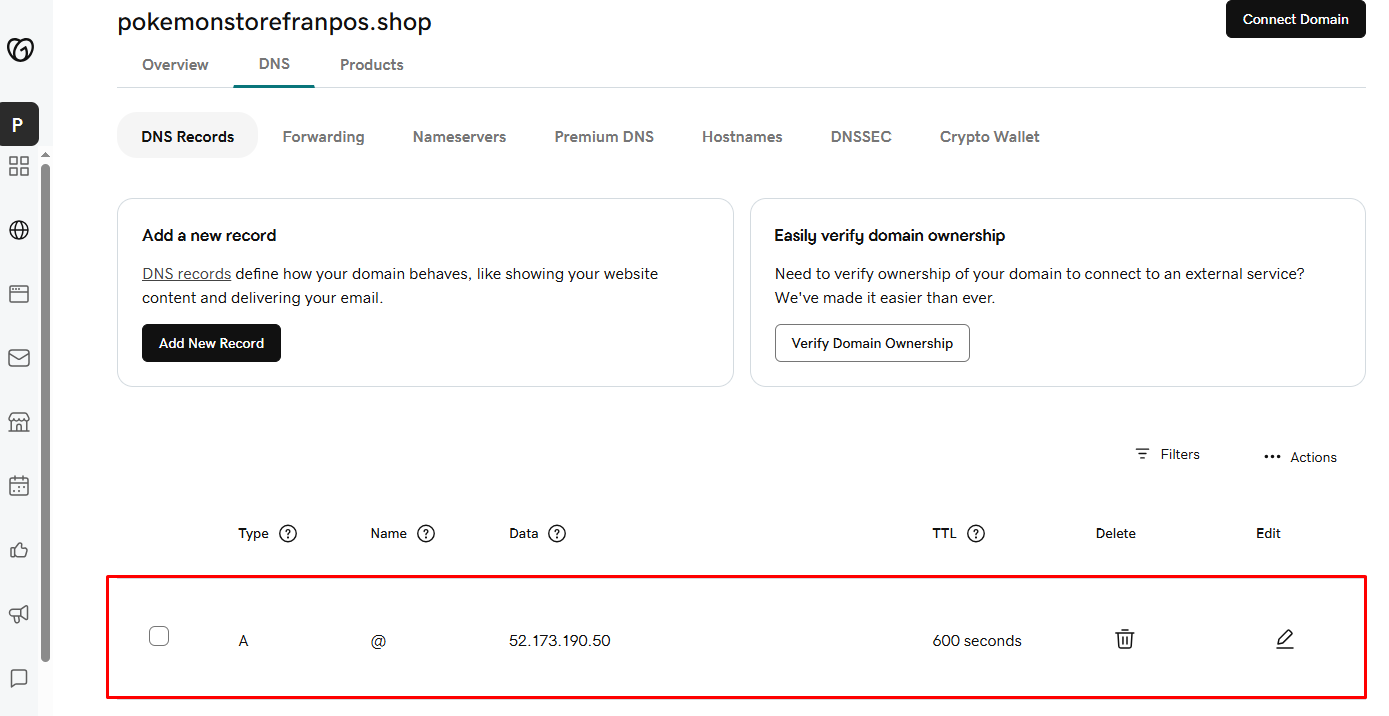Image resolution: width=1389 pixels, height=716 pixels.
Task: Click the 52.173.190.50 data value
Action: click(560, 641)
